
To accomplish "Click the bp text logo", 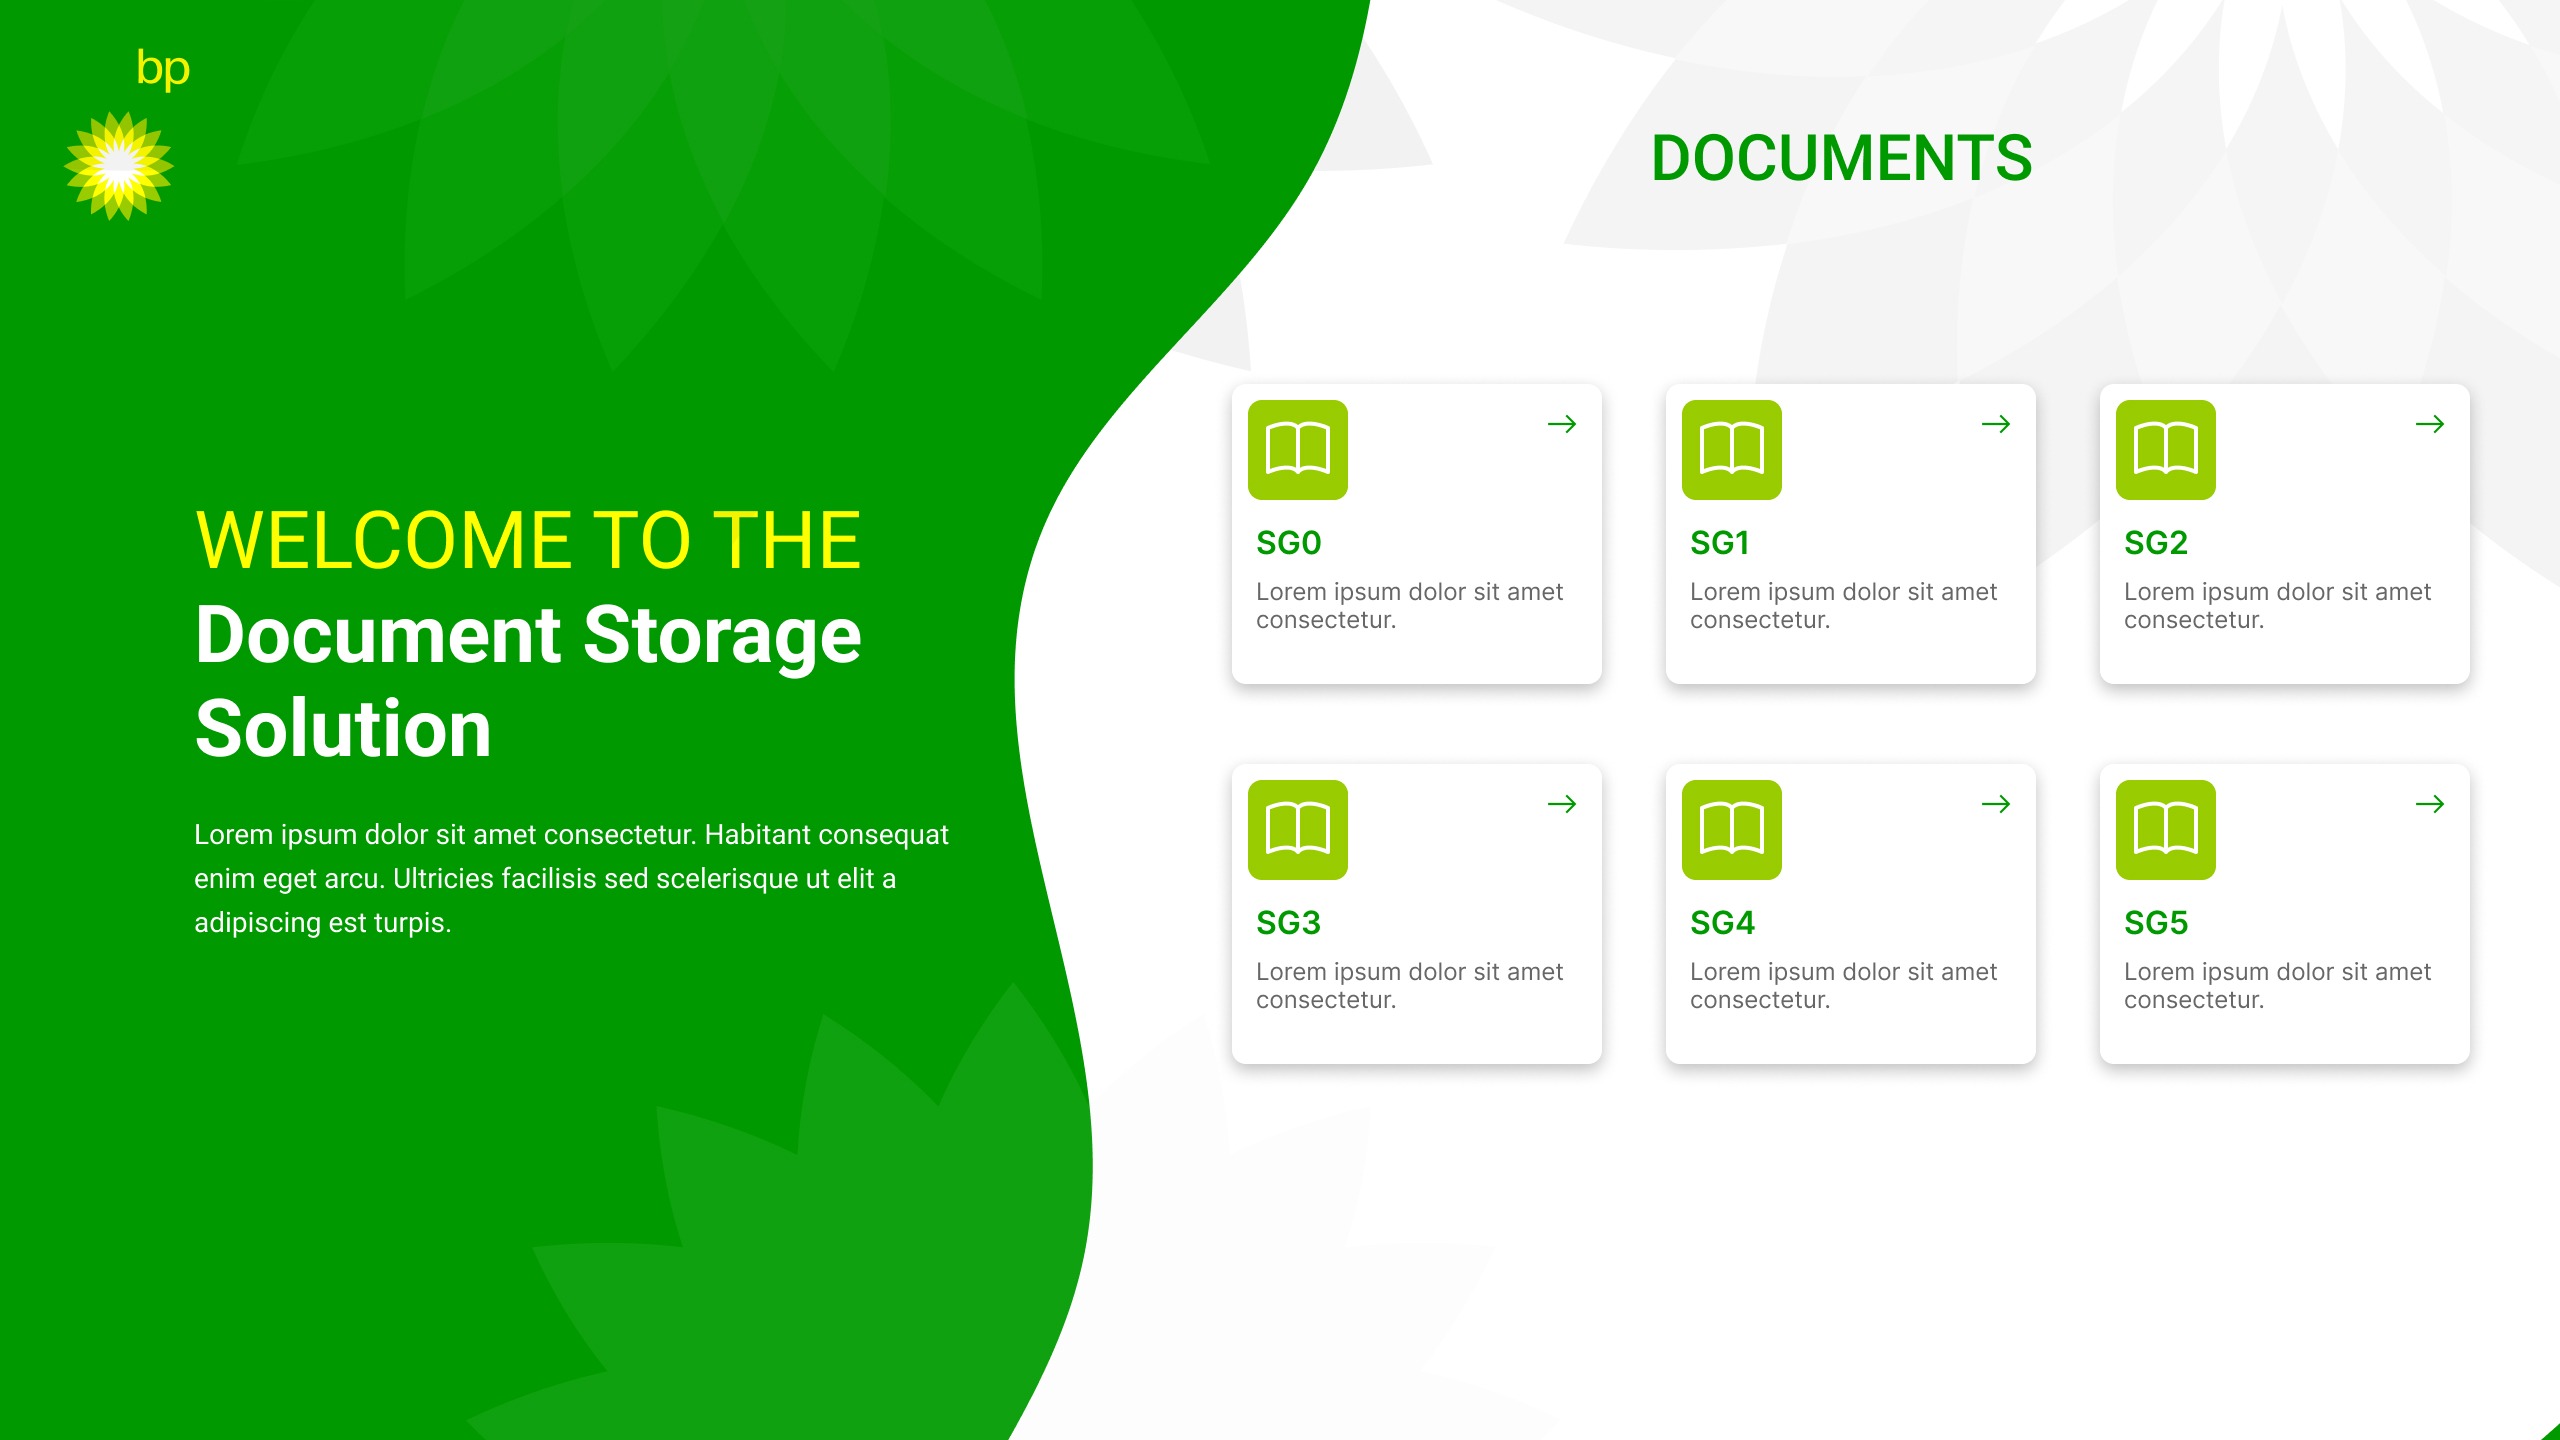I will click(163, 68).
